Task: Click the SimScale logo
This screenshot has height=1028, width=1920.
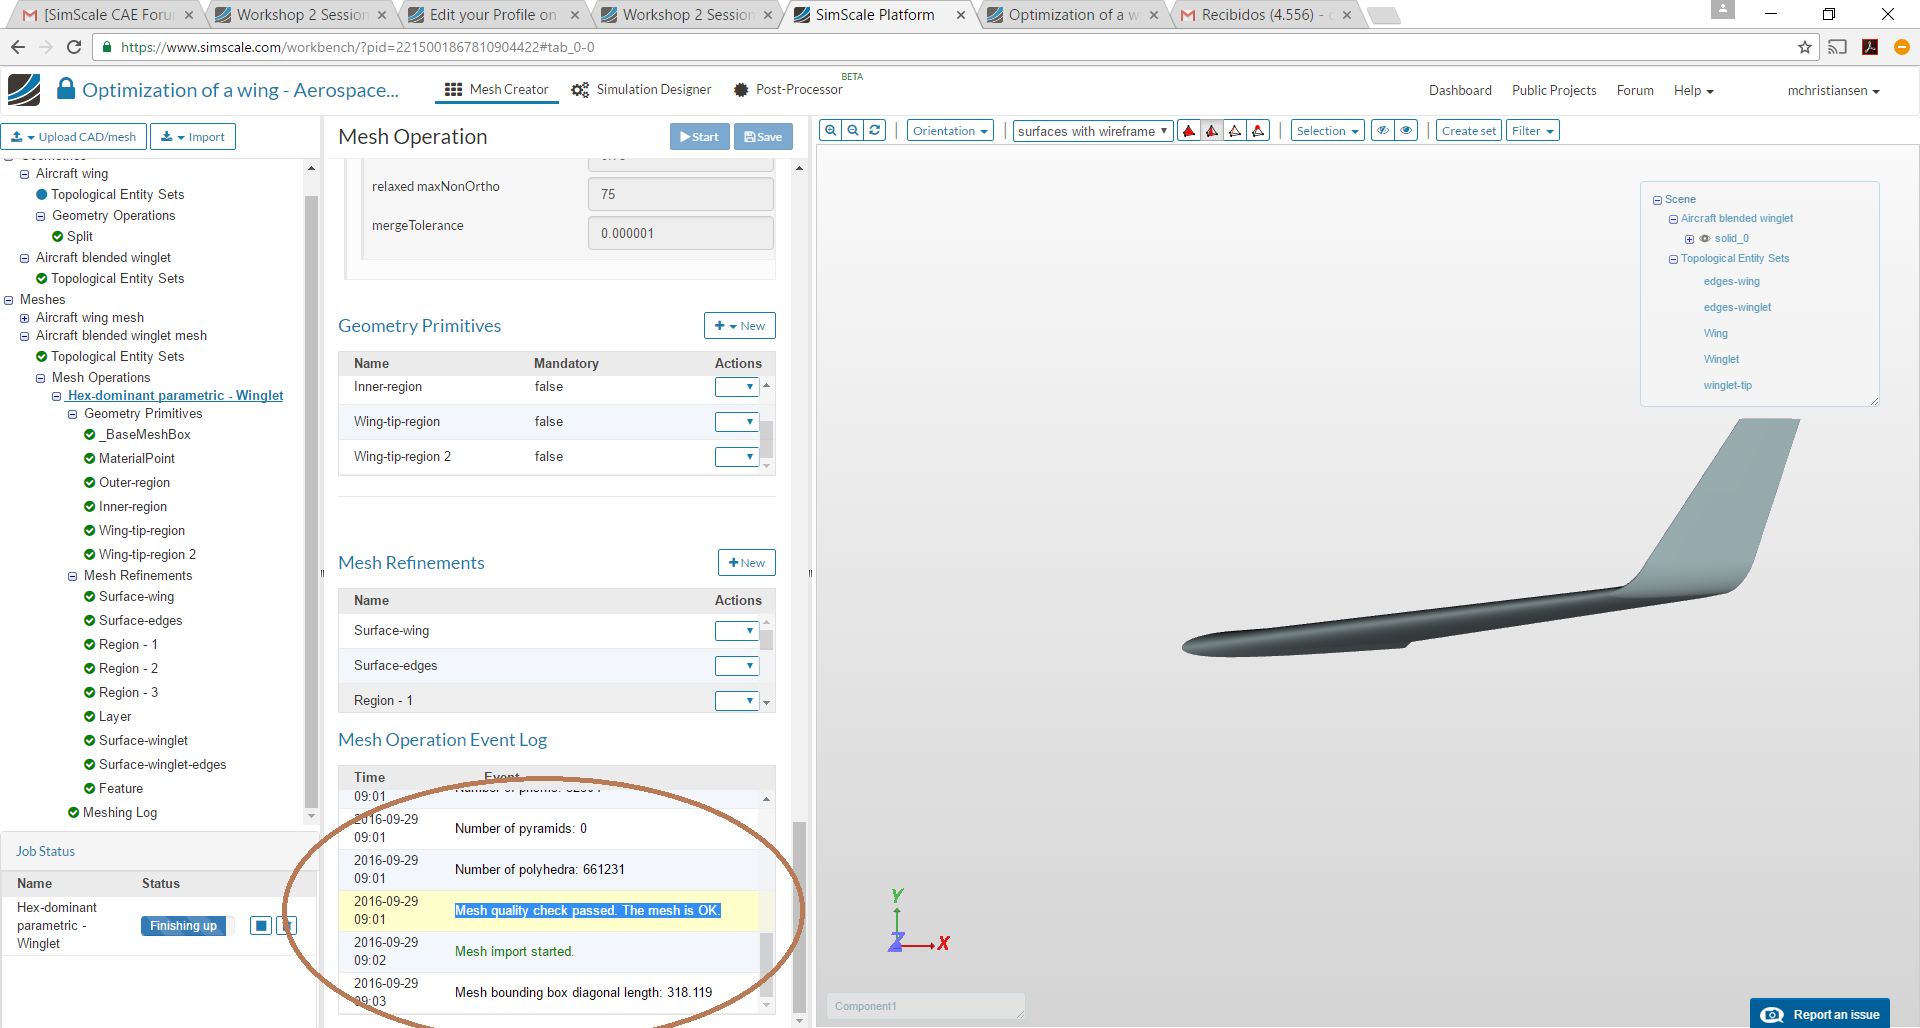Action: pos(24,90)
